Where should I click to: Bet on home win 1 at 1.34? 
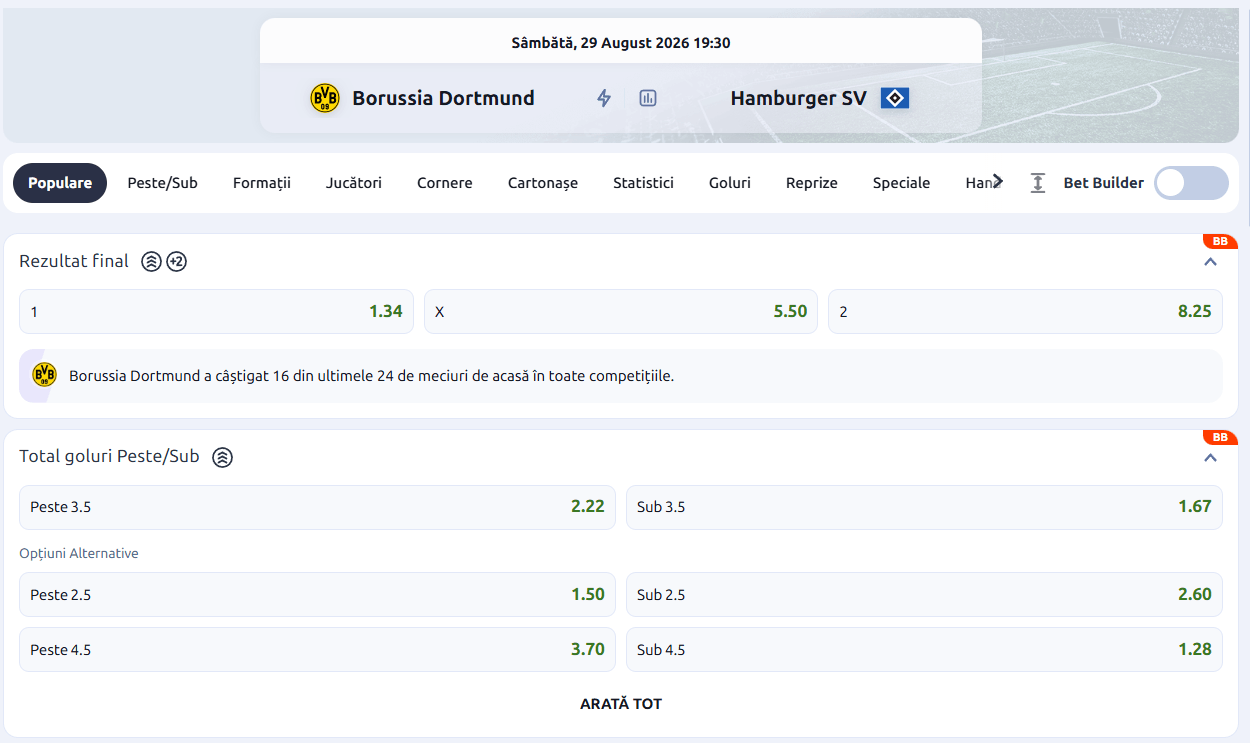tap(217, 312)
